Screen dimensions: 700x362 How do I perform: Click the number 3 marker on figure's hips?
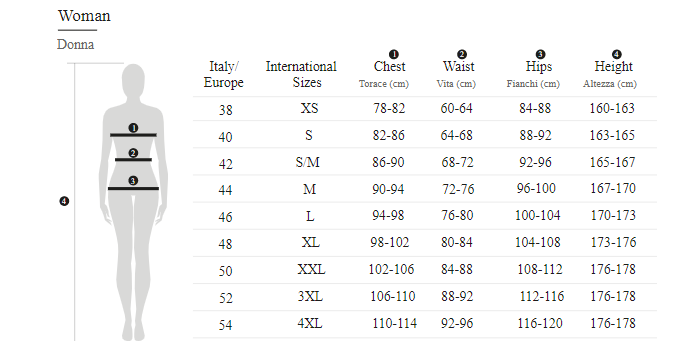tap(133, 180)
